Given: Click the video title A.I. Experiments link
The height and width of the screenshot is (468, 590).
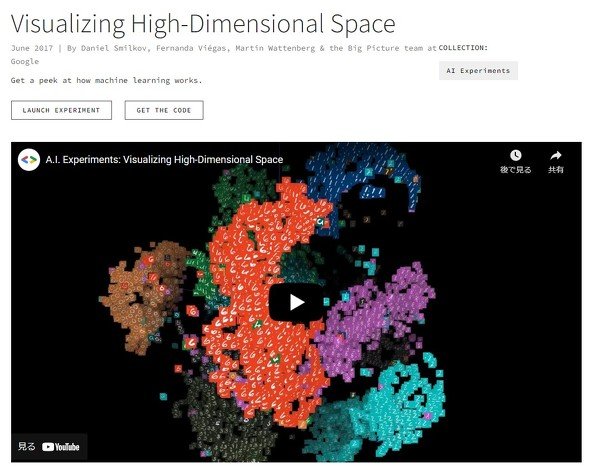Looking at the screenshot, I should [164, 160].
